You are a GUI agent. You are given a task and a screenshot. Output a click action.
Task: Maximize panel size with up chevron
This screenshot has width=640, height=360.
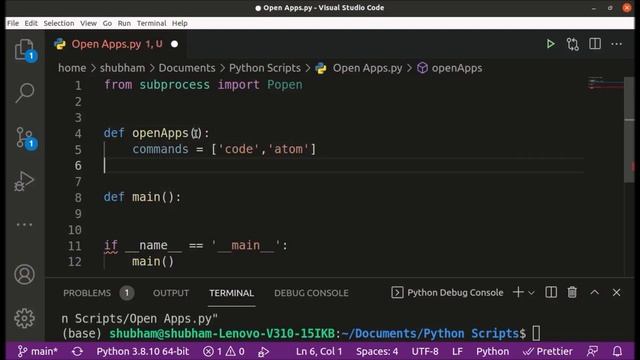594,292
